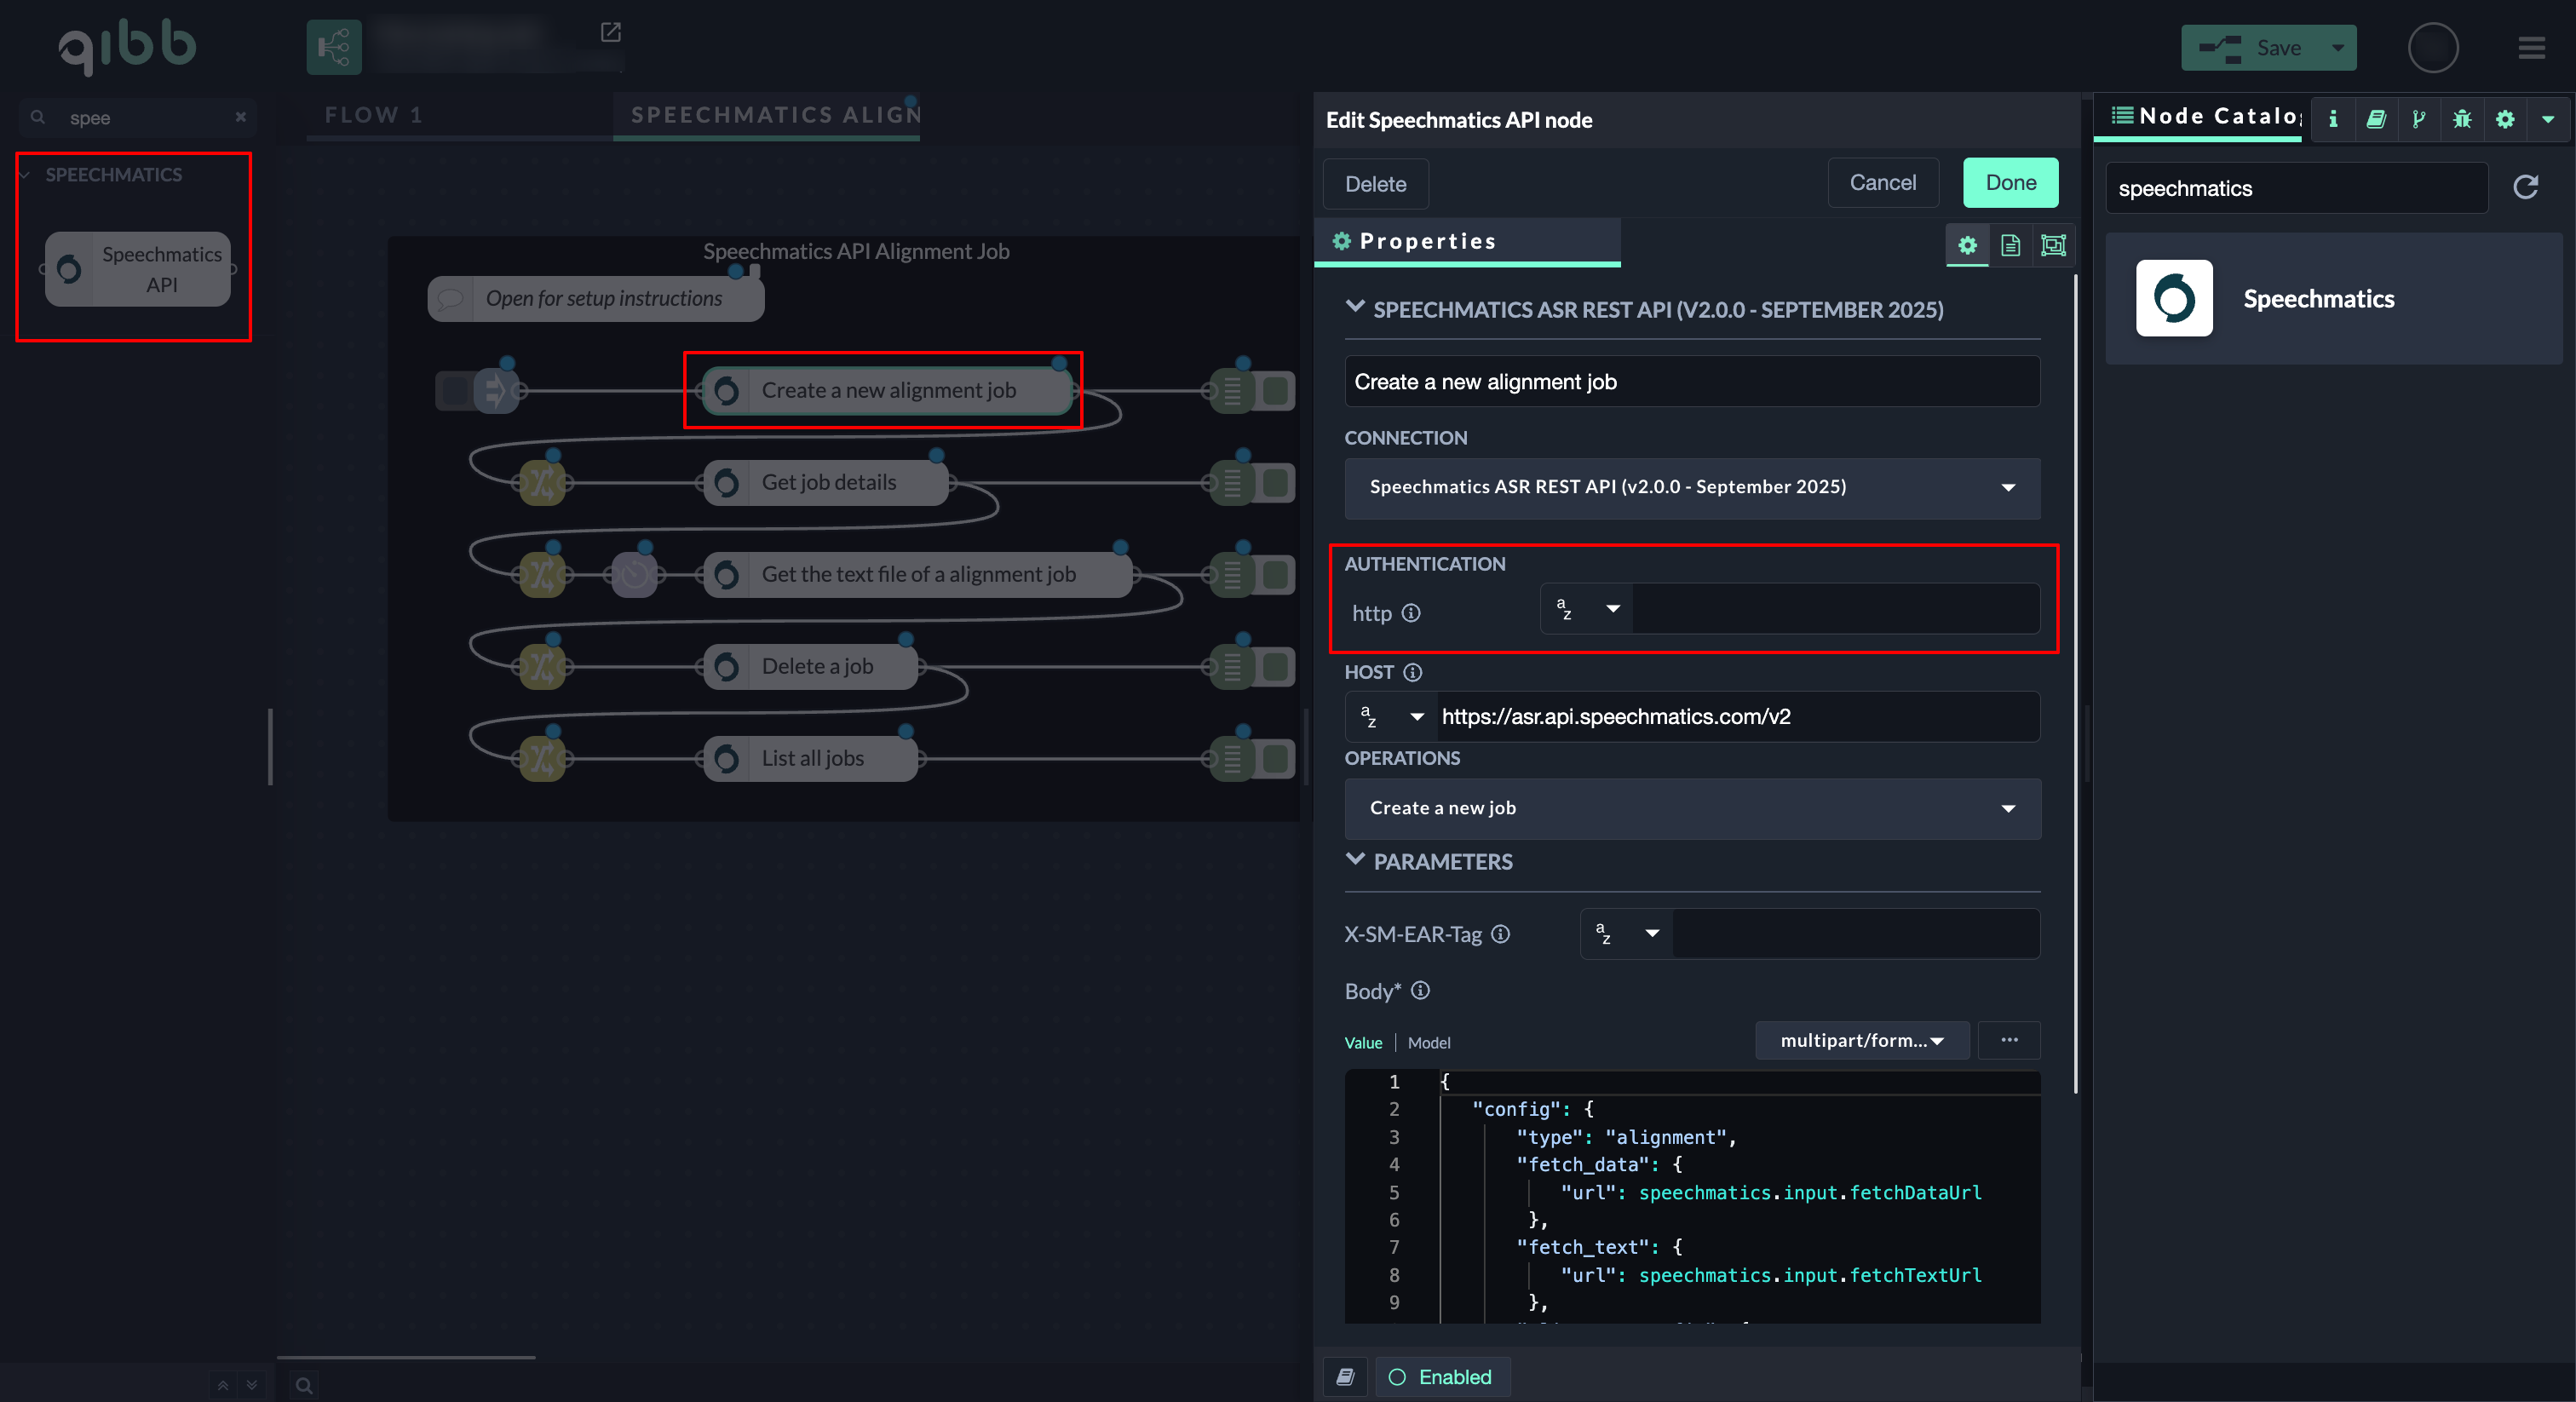This screenshot has width=2576, height=1402.
Task: Click the Done button
Action: point(2010,183)
